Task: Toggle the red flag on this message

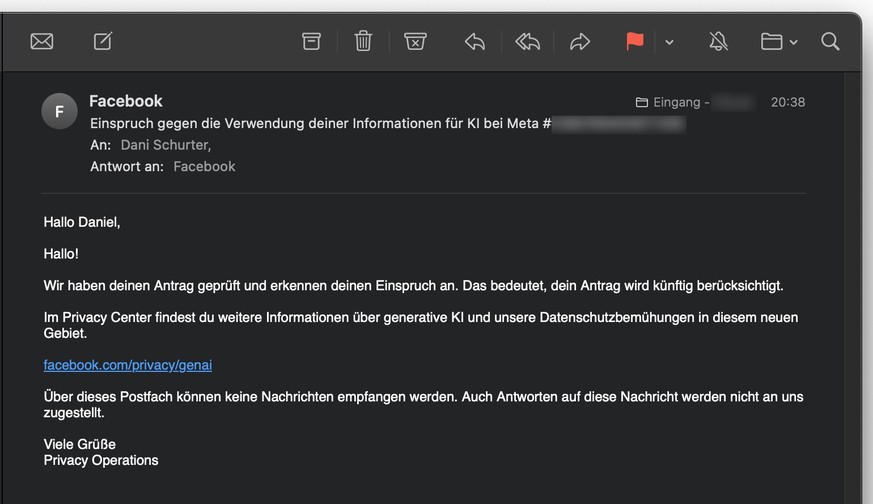Action: pyautogui.click(x=634, y=41)
